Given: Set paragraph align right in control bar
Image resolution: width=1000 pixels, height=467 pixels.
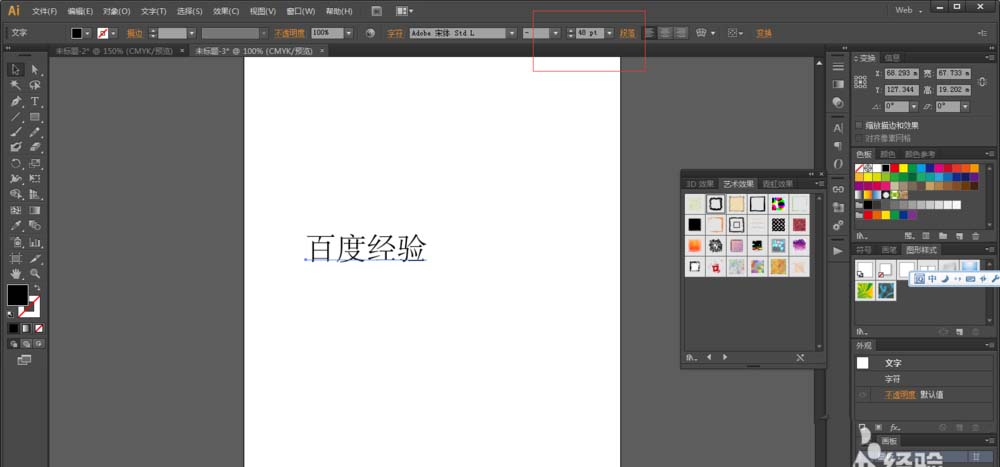Looking at the screenshot, I should coord(681,33).
